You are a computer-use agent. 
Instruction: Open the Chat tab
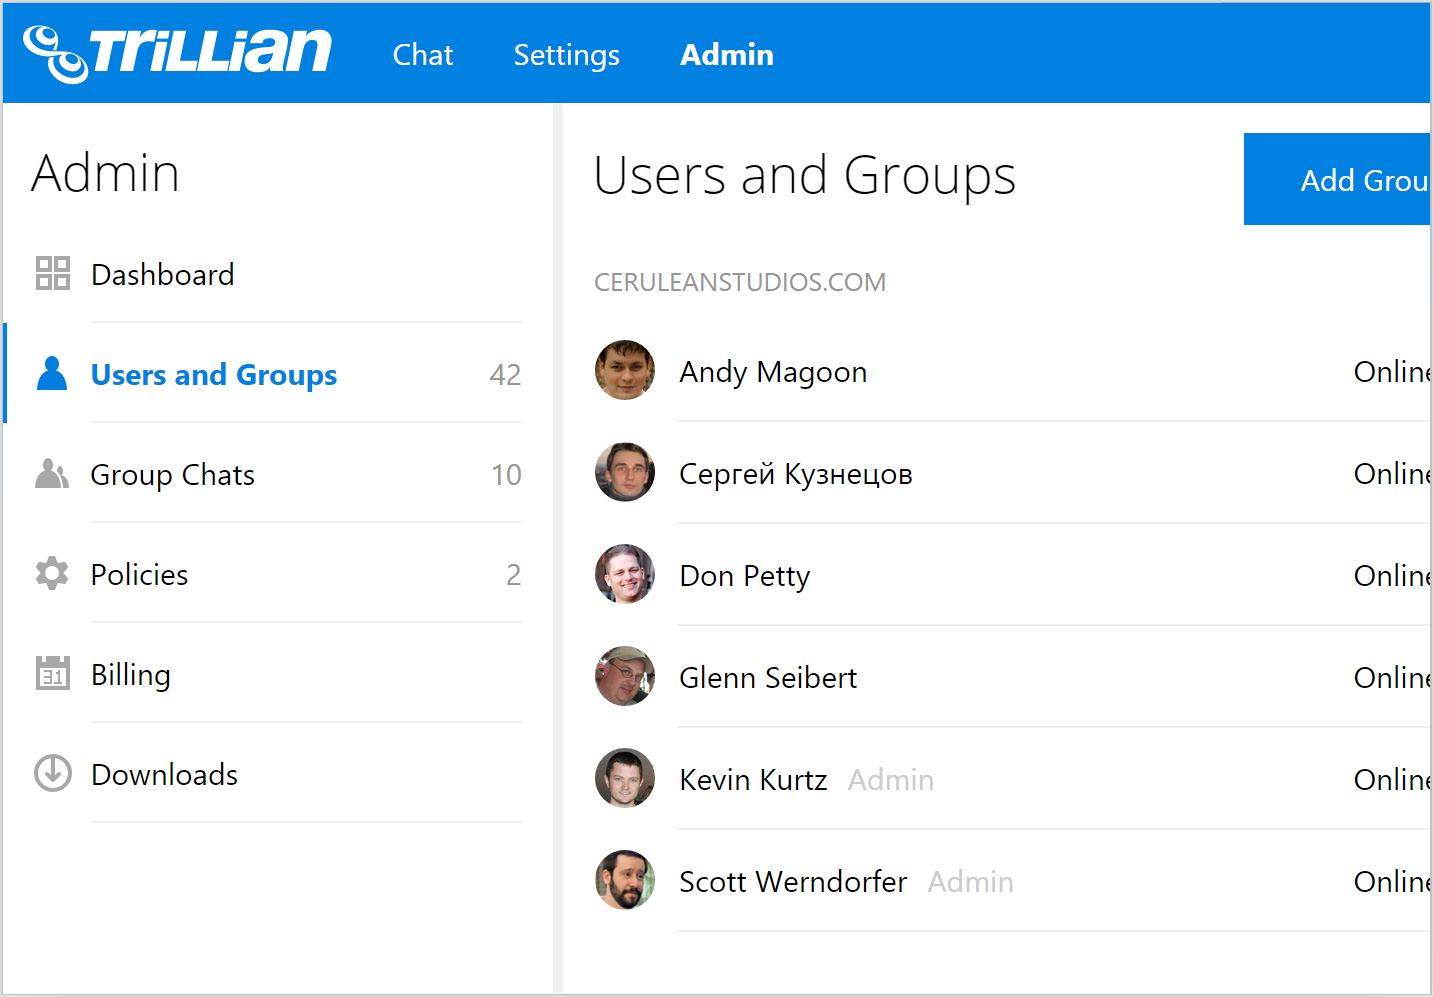pyautogui.click(x=423, y=55)
